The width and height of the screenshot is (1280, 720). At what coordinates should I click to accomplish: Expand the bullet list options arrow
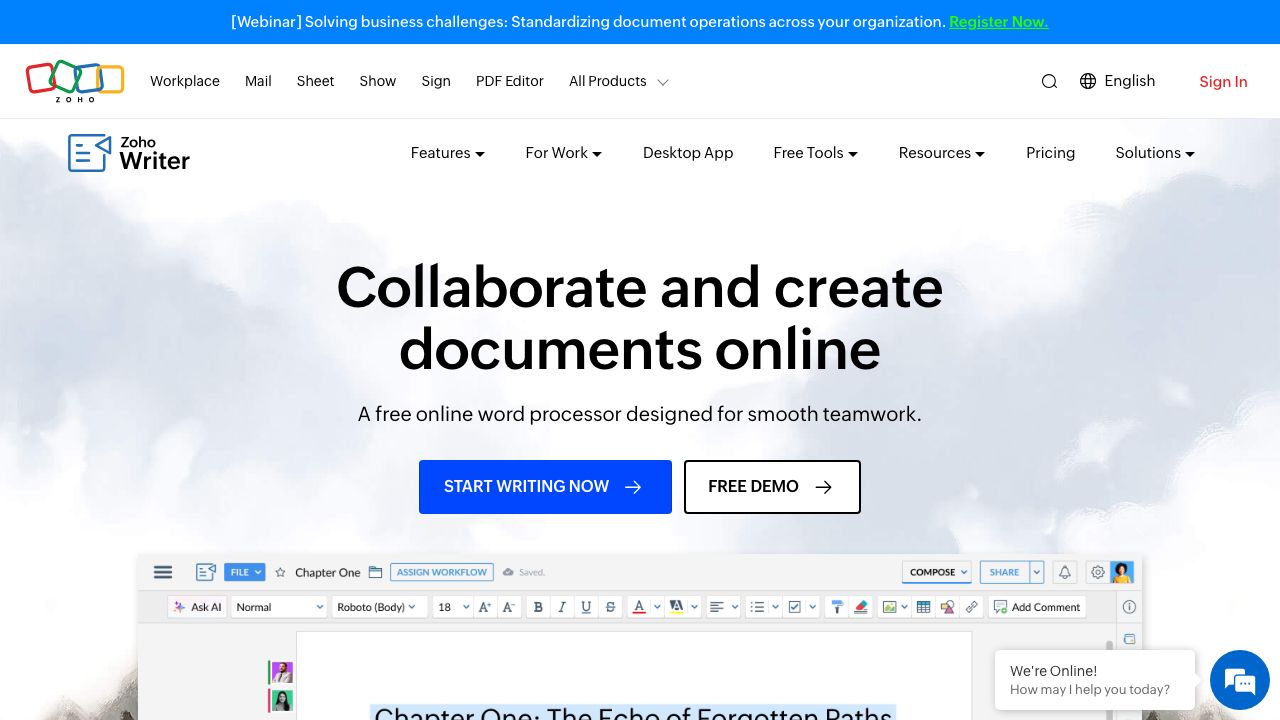[775, 607]
